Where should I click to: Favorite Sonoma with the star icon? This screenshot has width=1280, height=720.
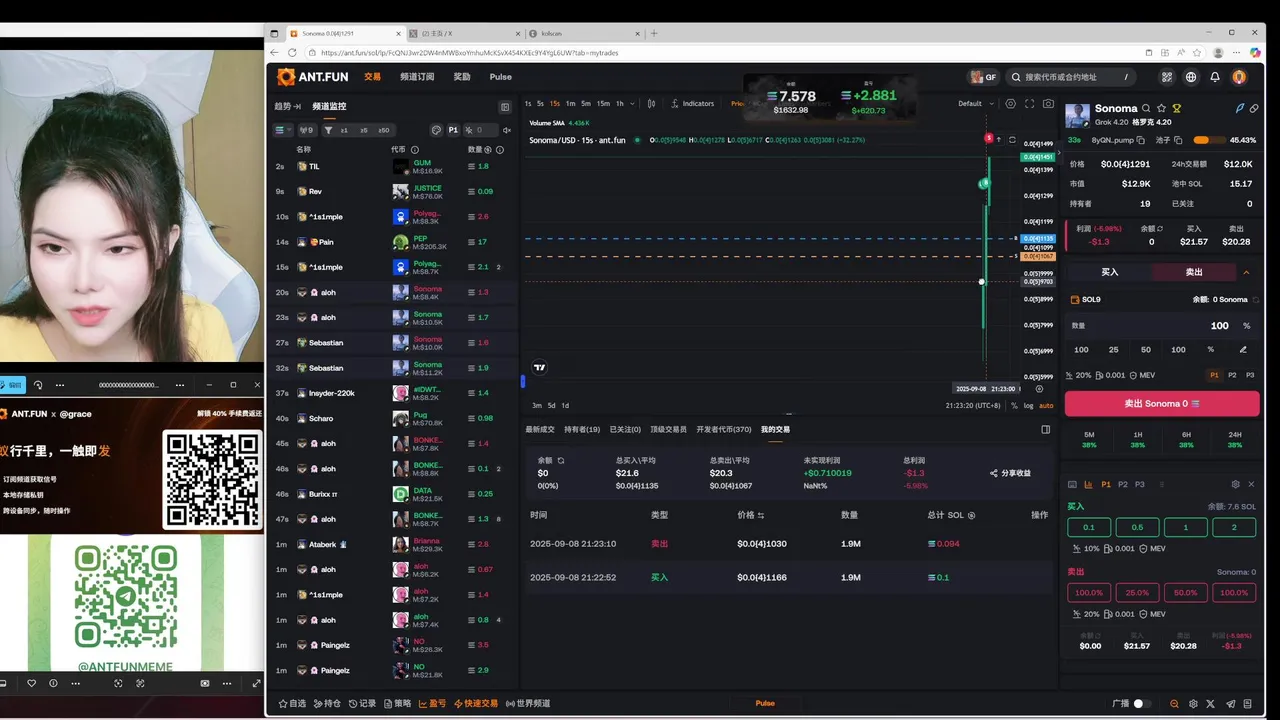1161,108
